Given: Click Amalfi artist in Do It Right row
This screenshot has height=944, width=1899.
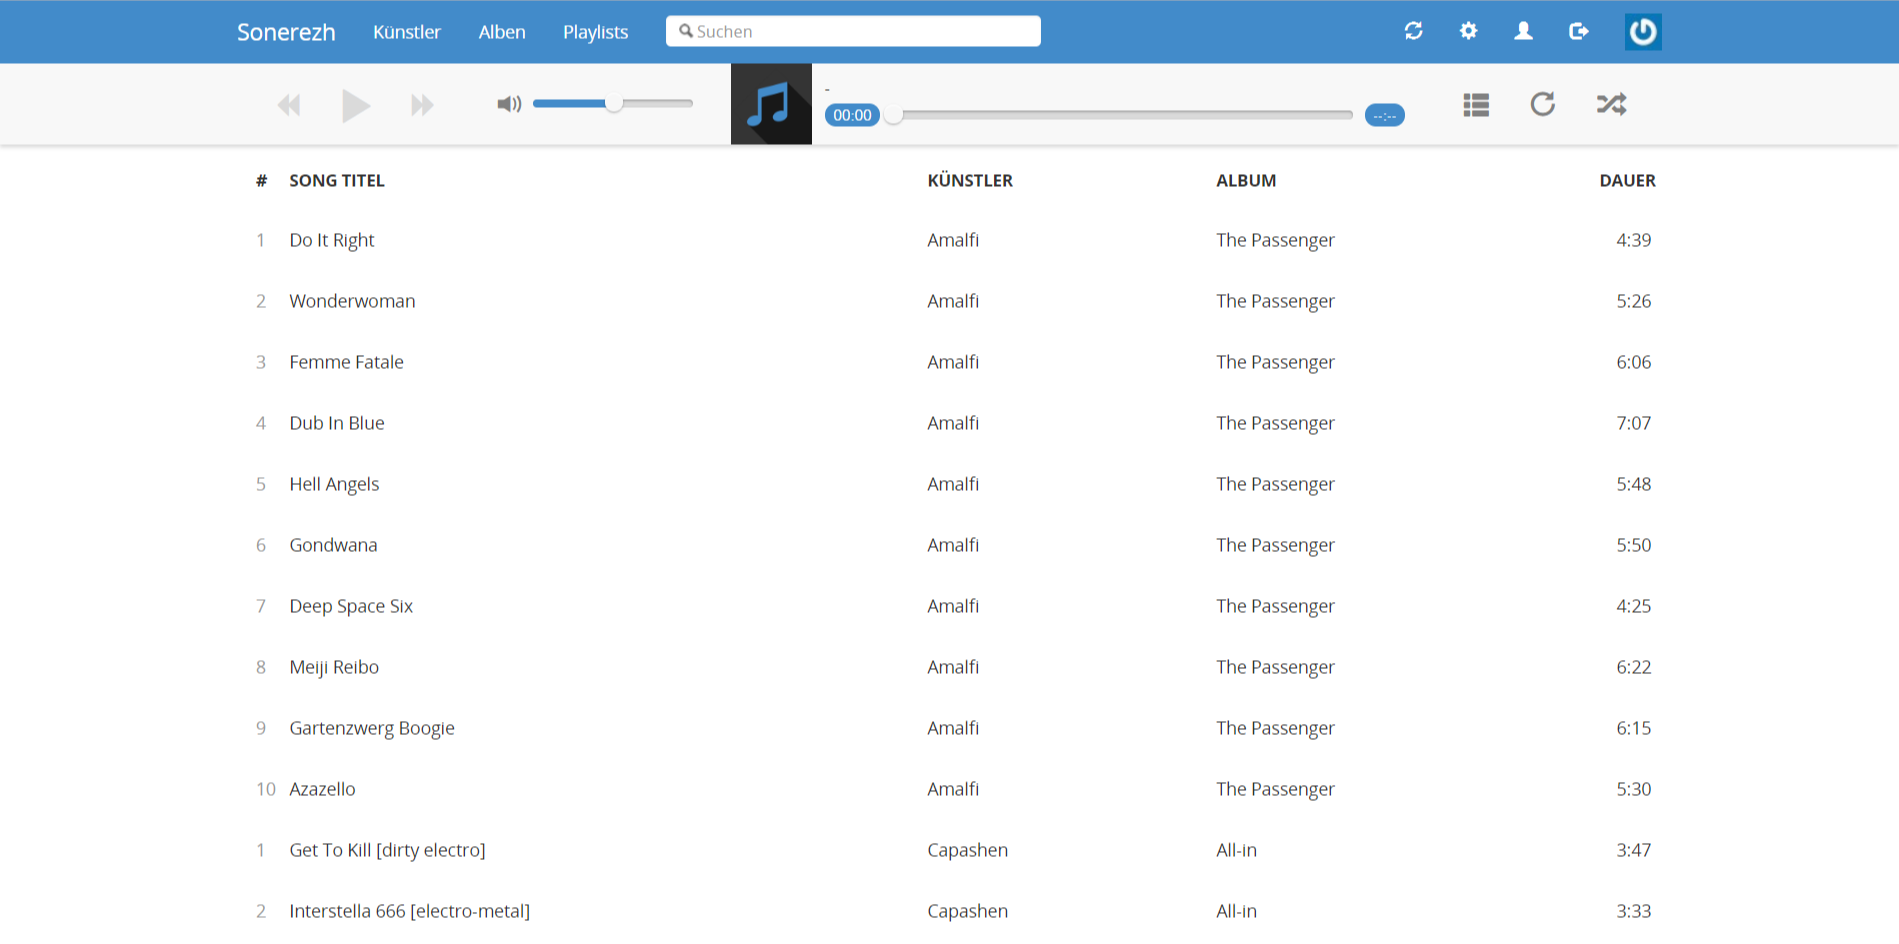Looking at the screenshot, I should 953,240.
